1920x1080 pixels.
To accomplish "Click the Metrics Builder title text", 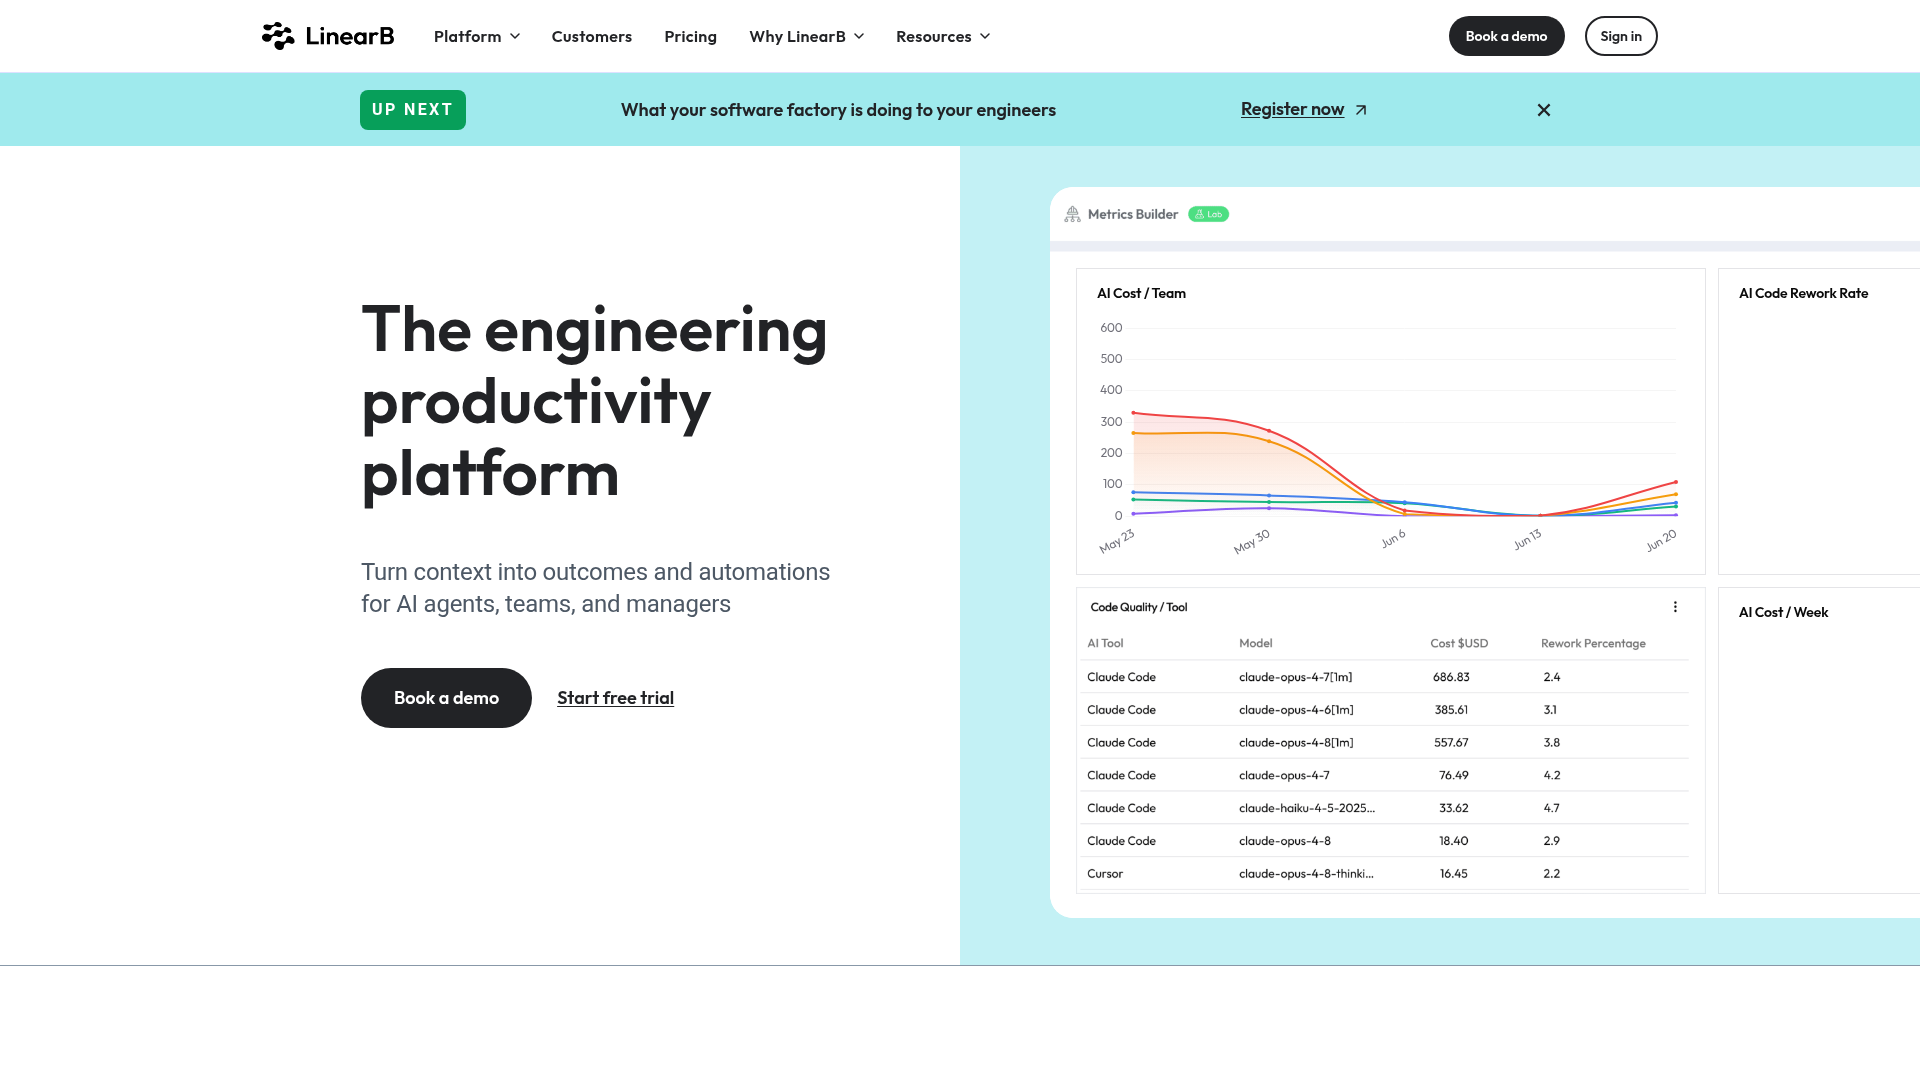I will tap(1133, 214).
